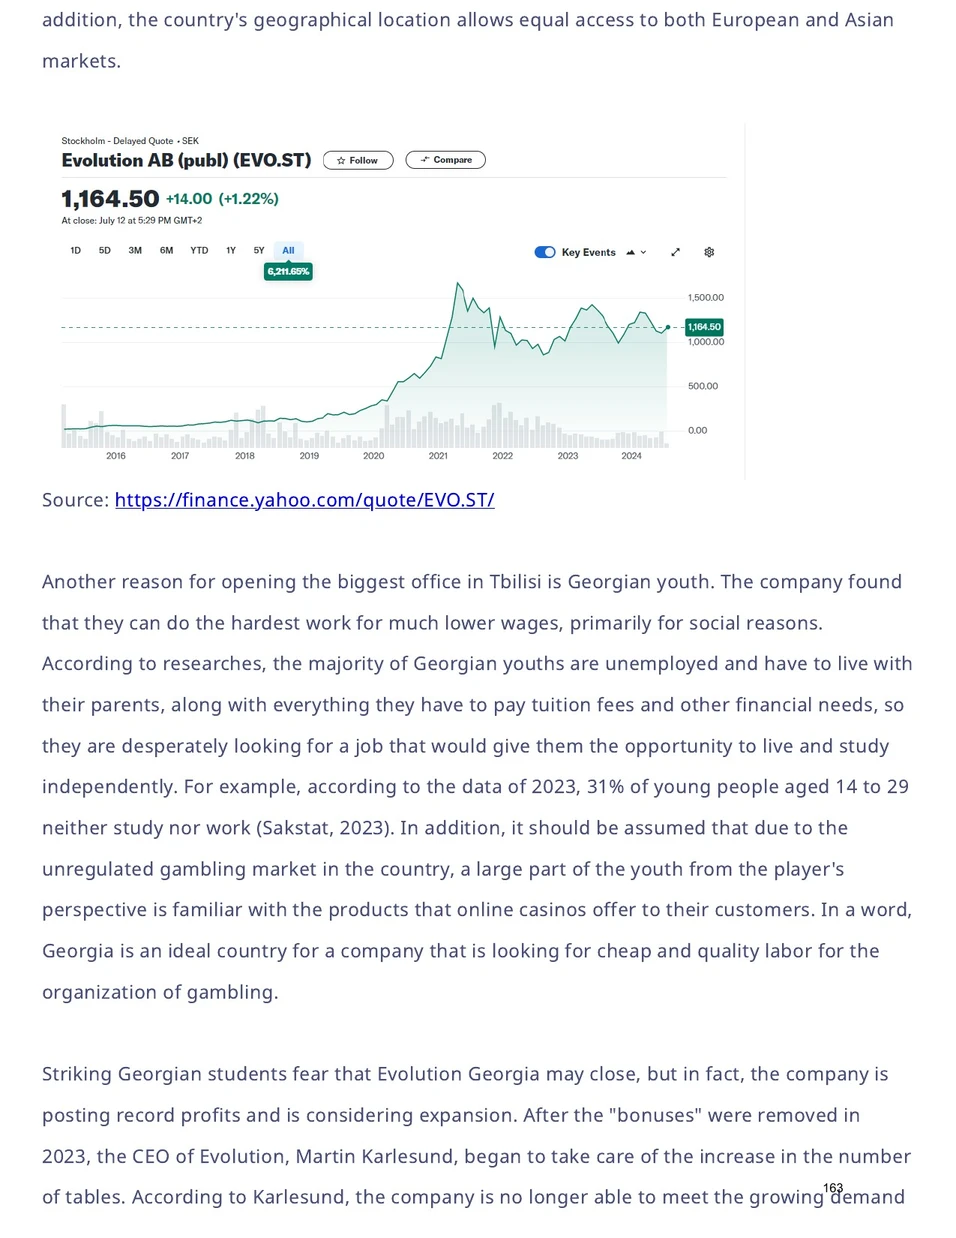
Task: Select the 1D time range
Action: coord(75,251)
